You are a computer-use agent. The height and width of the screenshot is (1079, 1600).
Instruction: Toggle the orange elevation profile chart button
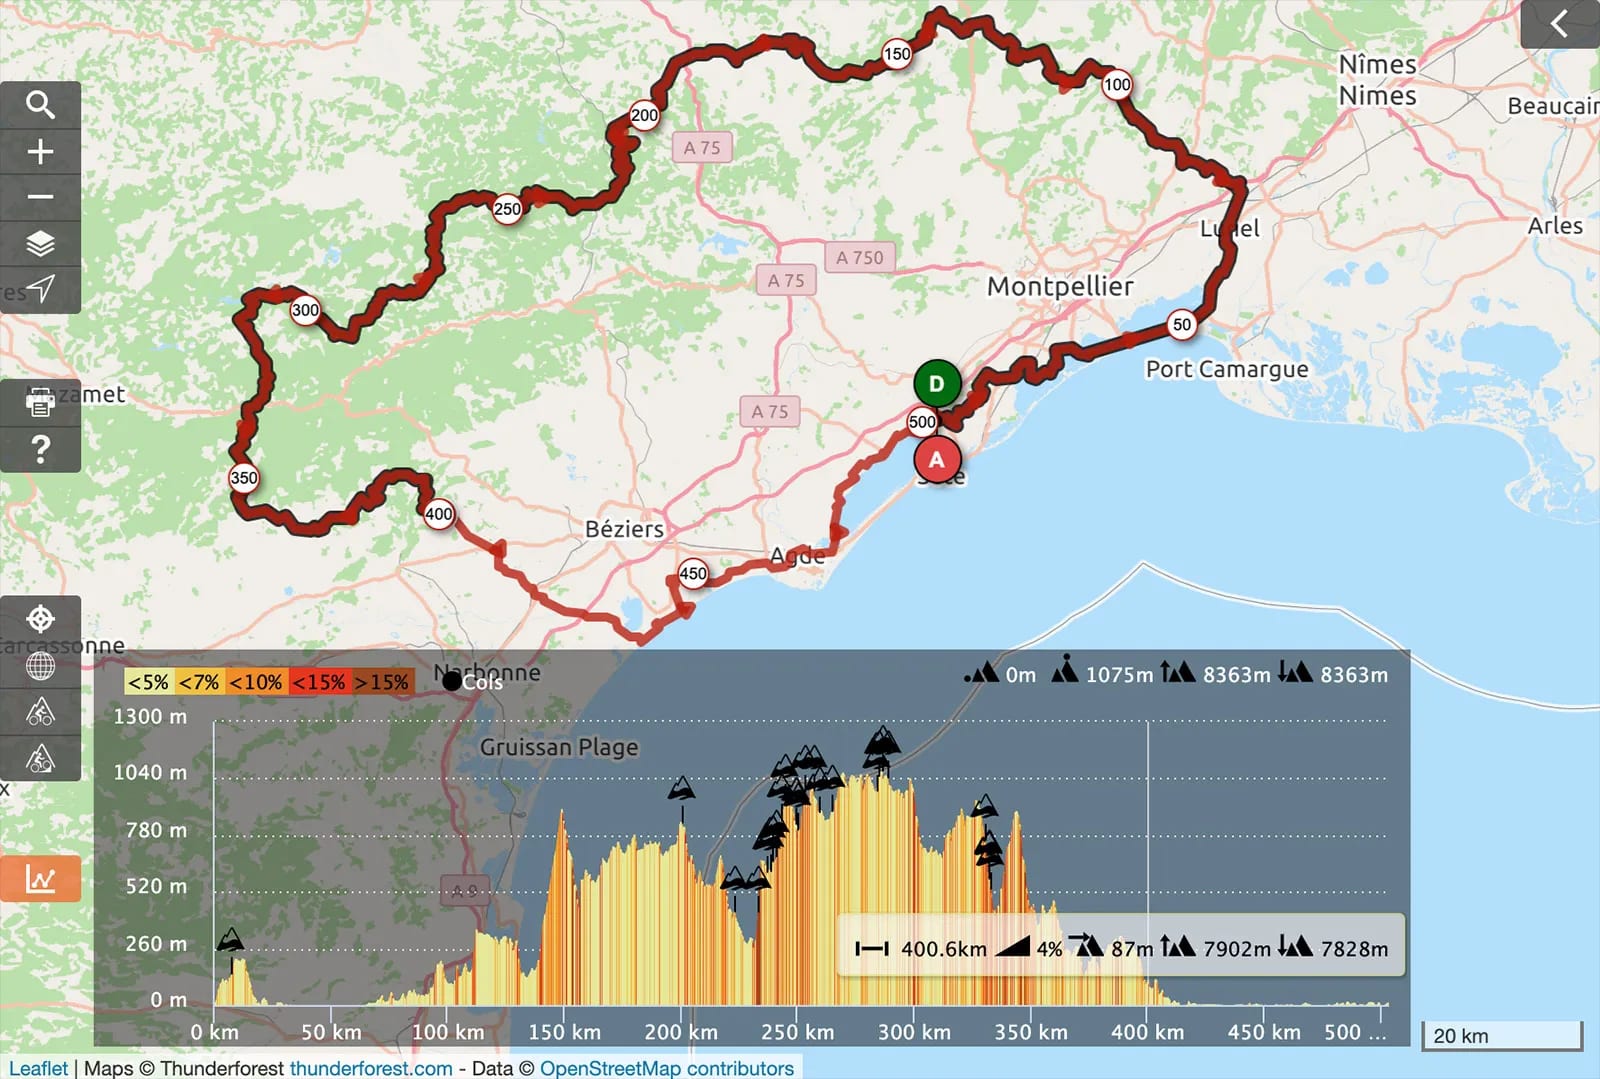pyautogui.click(x=40, y=879)
